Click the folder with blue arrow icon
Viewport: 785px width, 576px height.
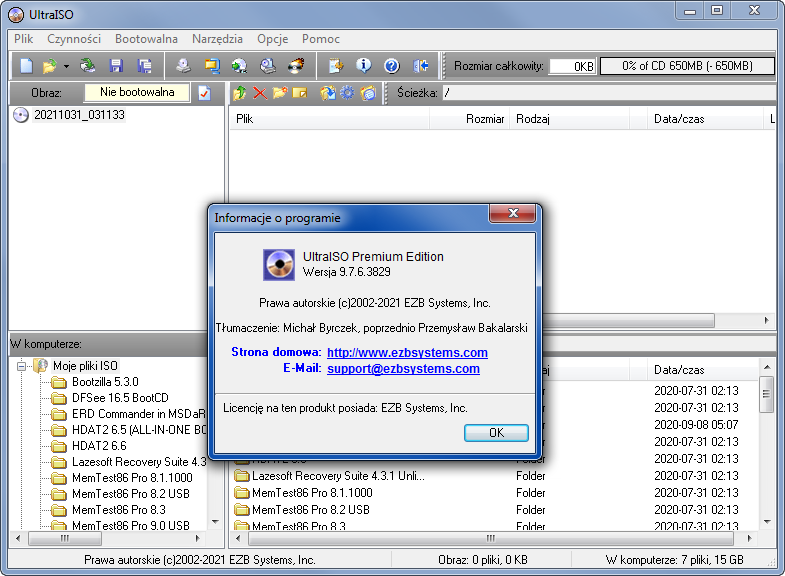328,93
